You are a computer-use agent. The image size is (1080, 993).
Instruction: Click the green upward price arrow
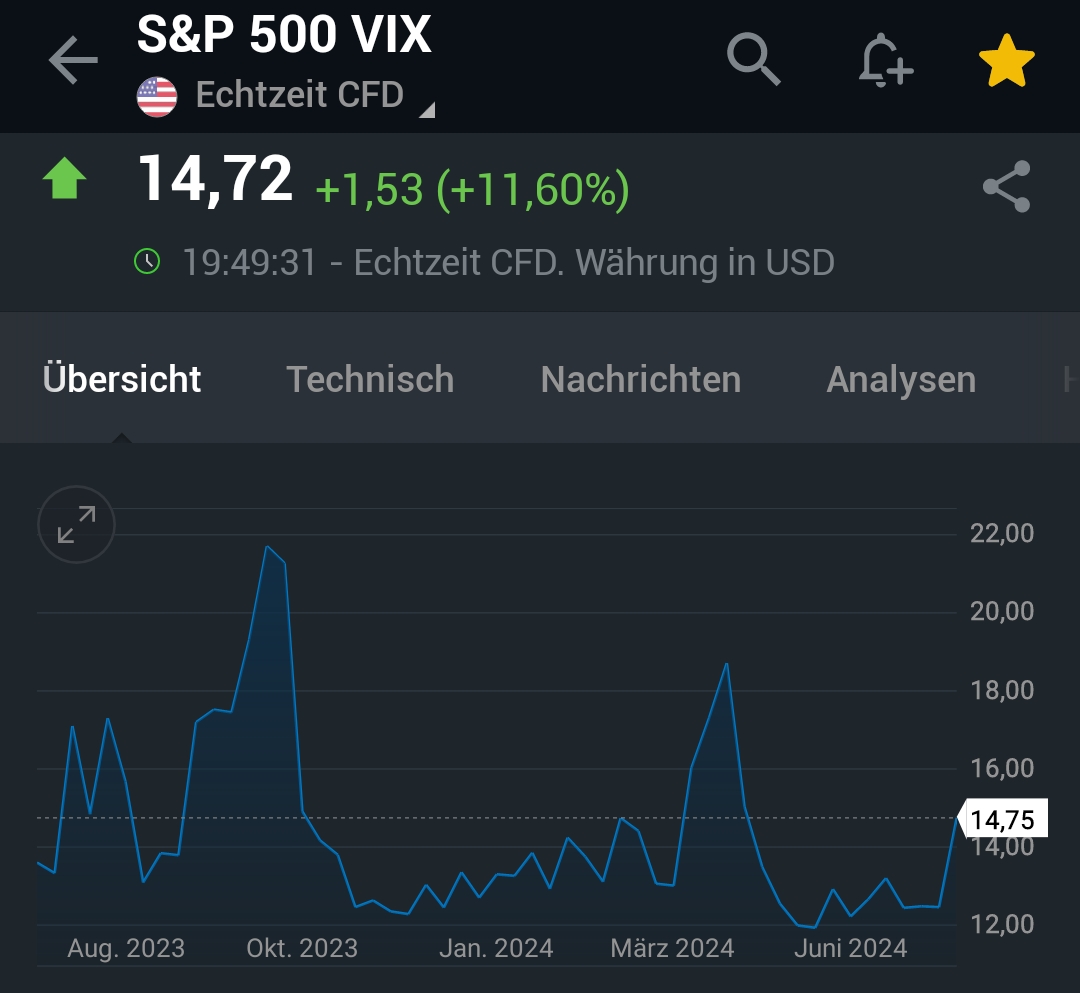click(x=64, y=178)
